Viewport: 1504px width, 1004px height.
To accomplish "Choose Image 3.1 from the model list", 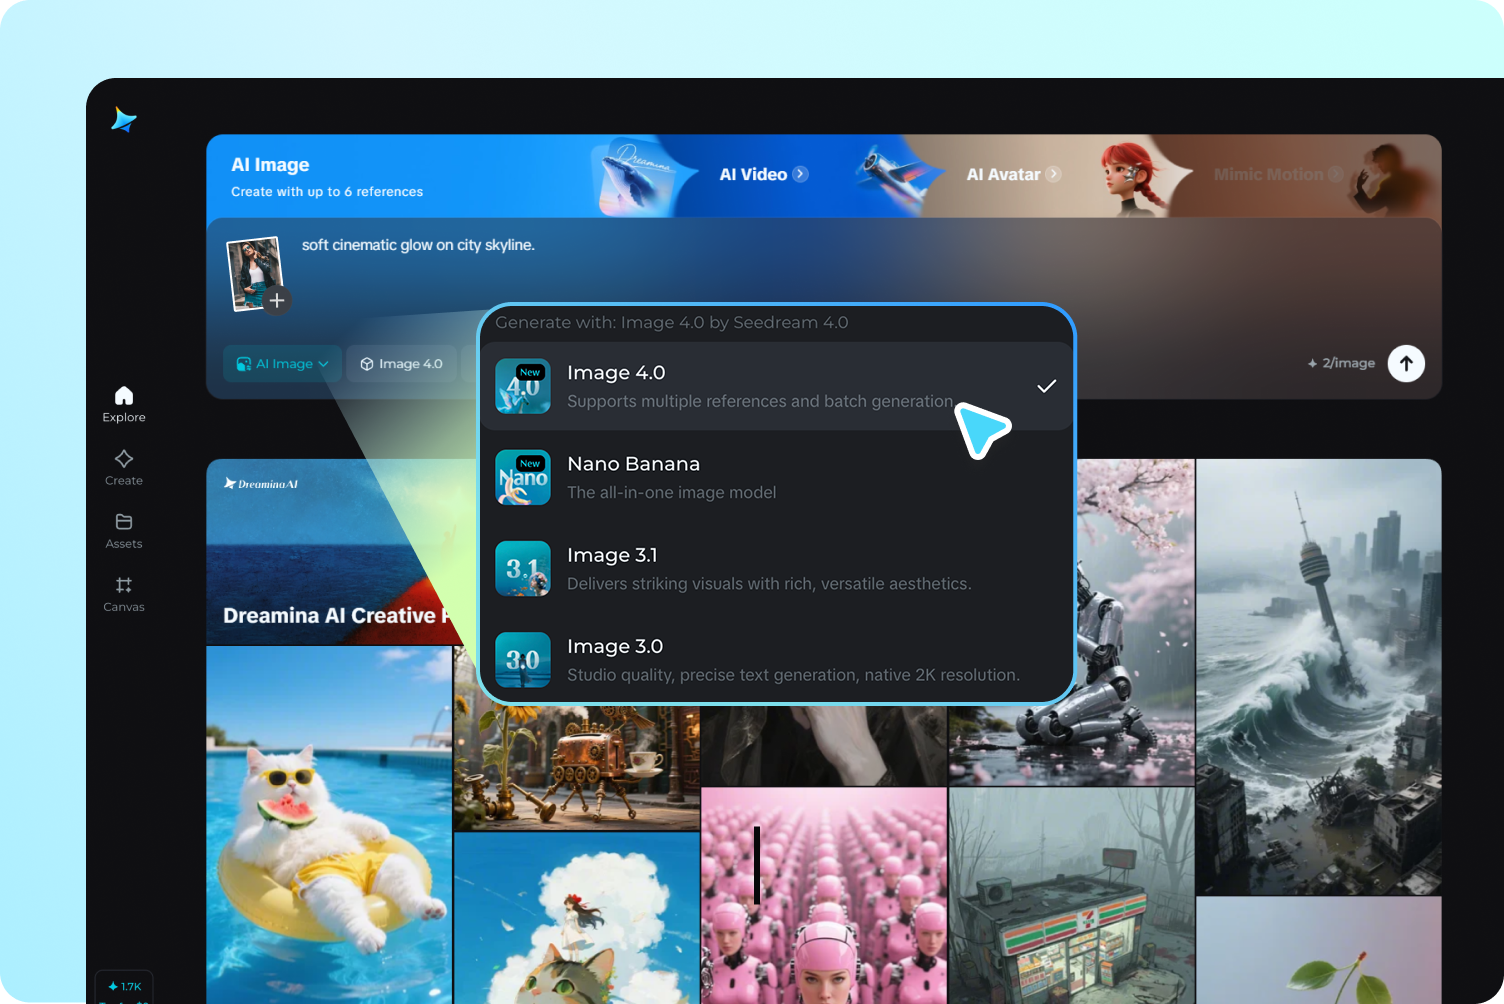I will point(776,569).
